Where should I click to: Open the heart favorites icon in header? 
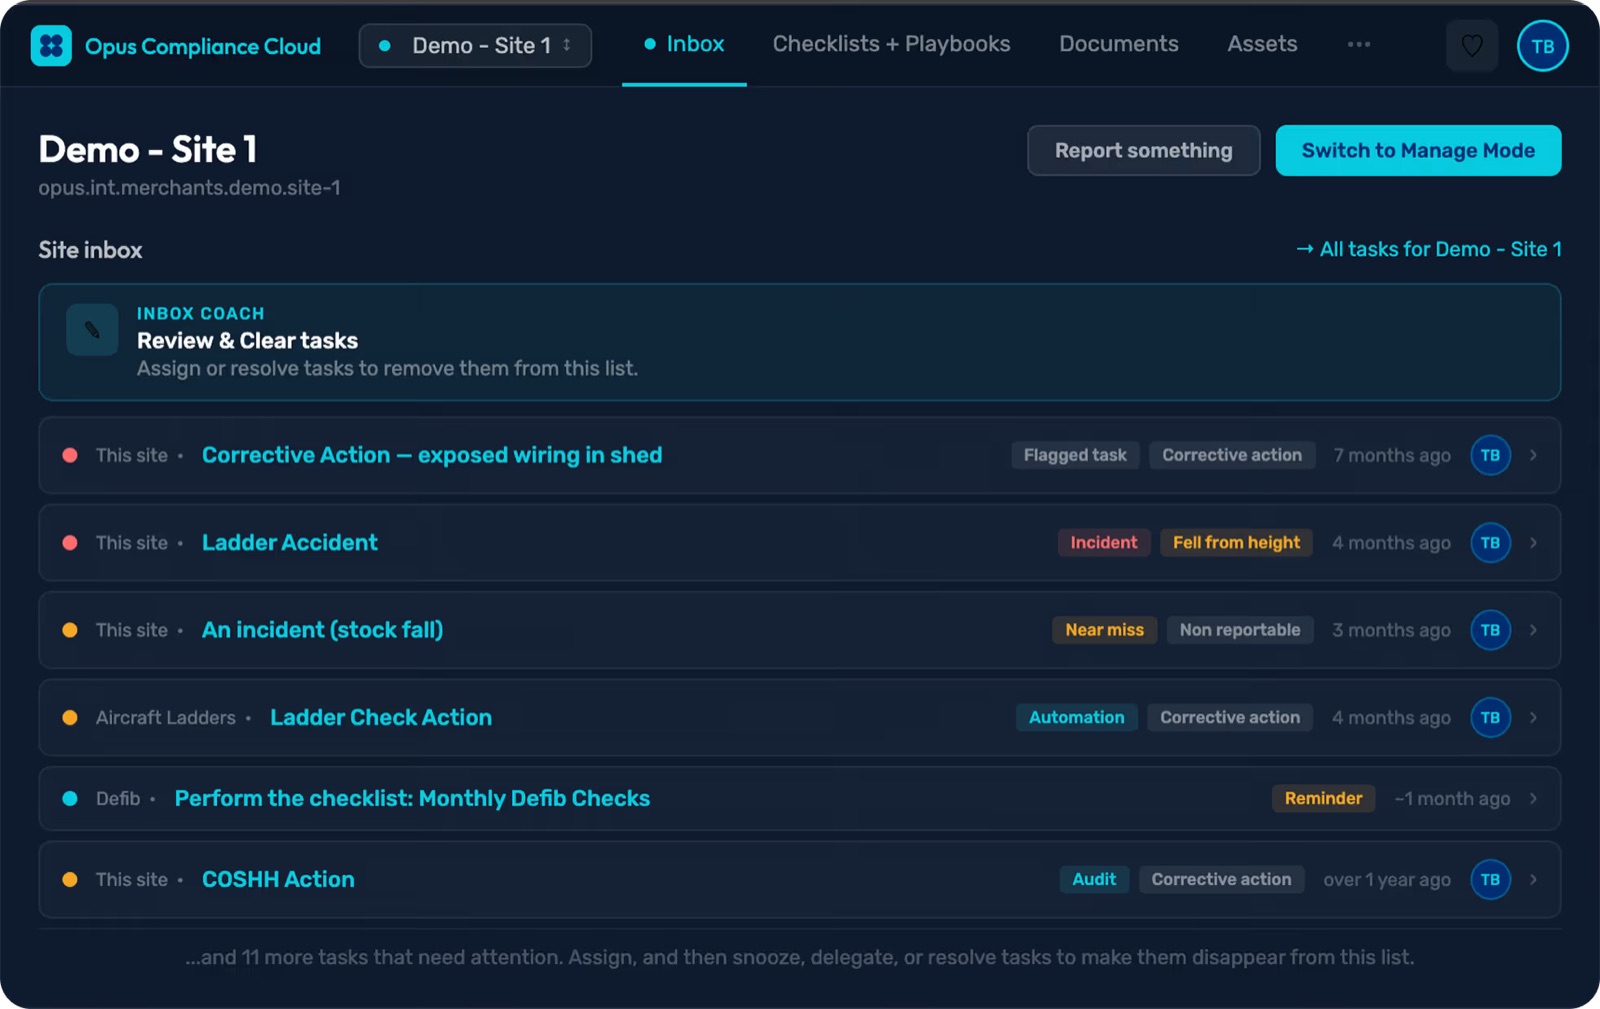1472,46
